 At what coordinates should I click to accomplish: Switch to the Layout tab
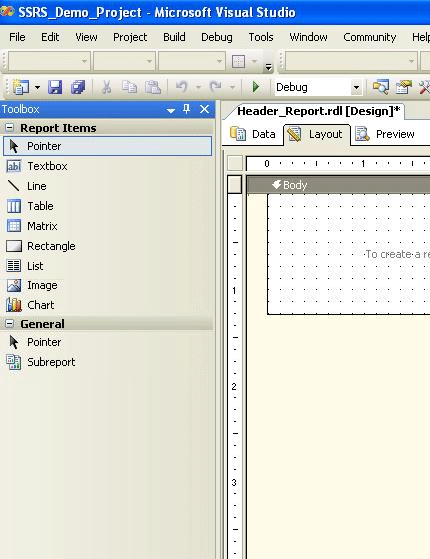point(317,134)
